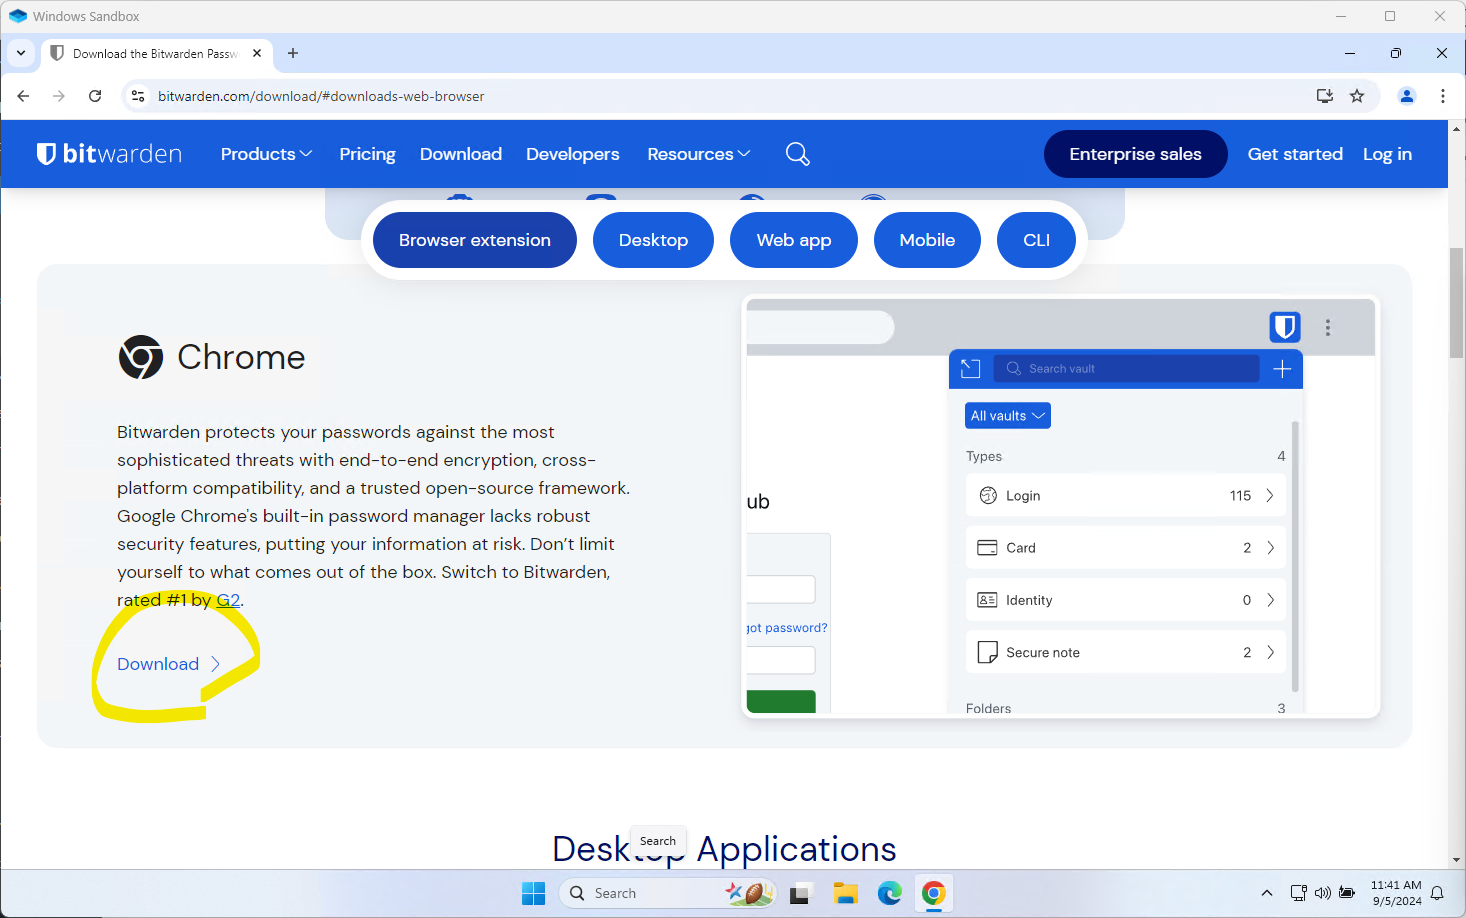
Task: Switch to Chrome in taskbar
Action: [934, 893]
